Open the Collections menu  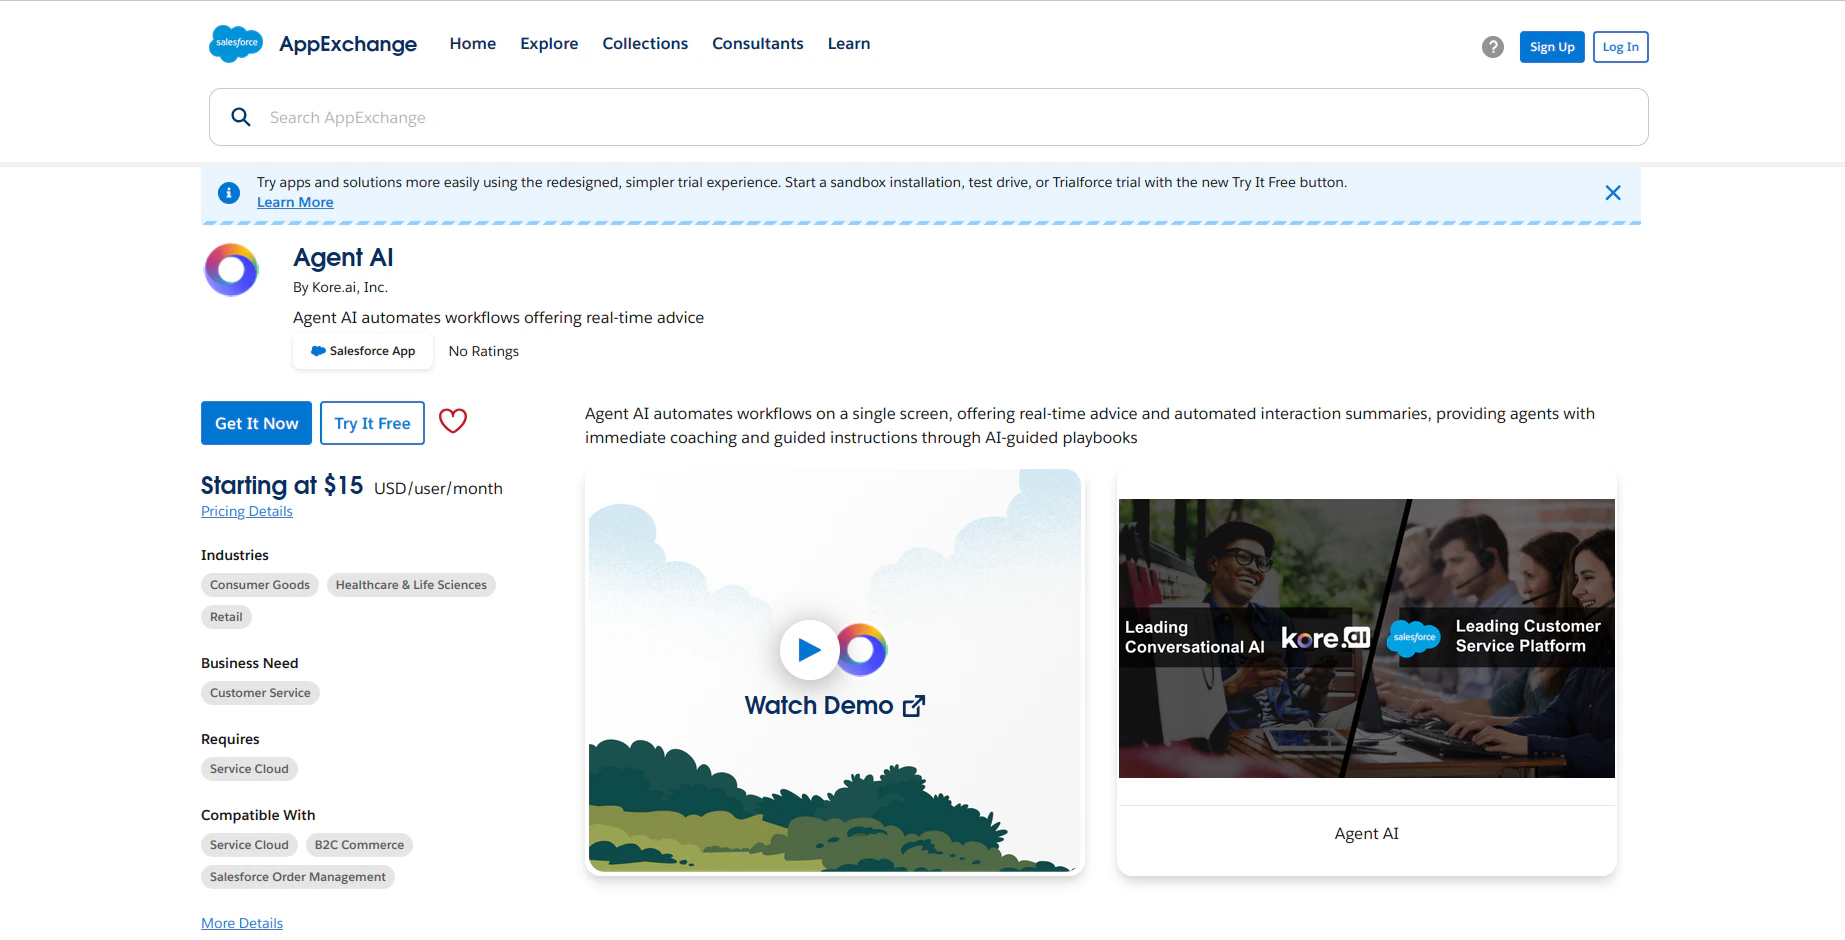pos(645,43)
